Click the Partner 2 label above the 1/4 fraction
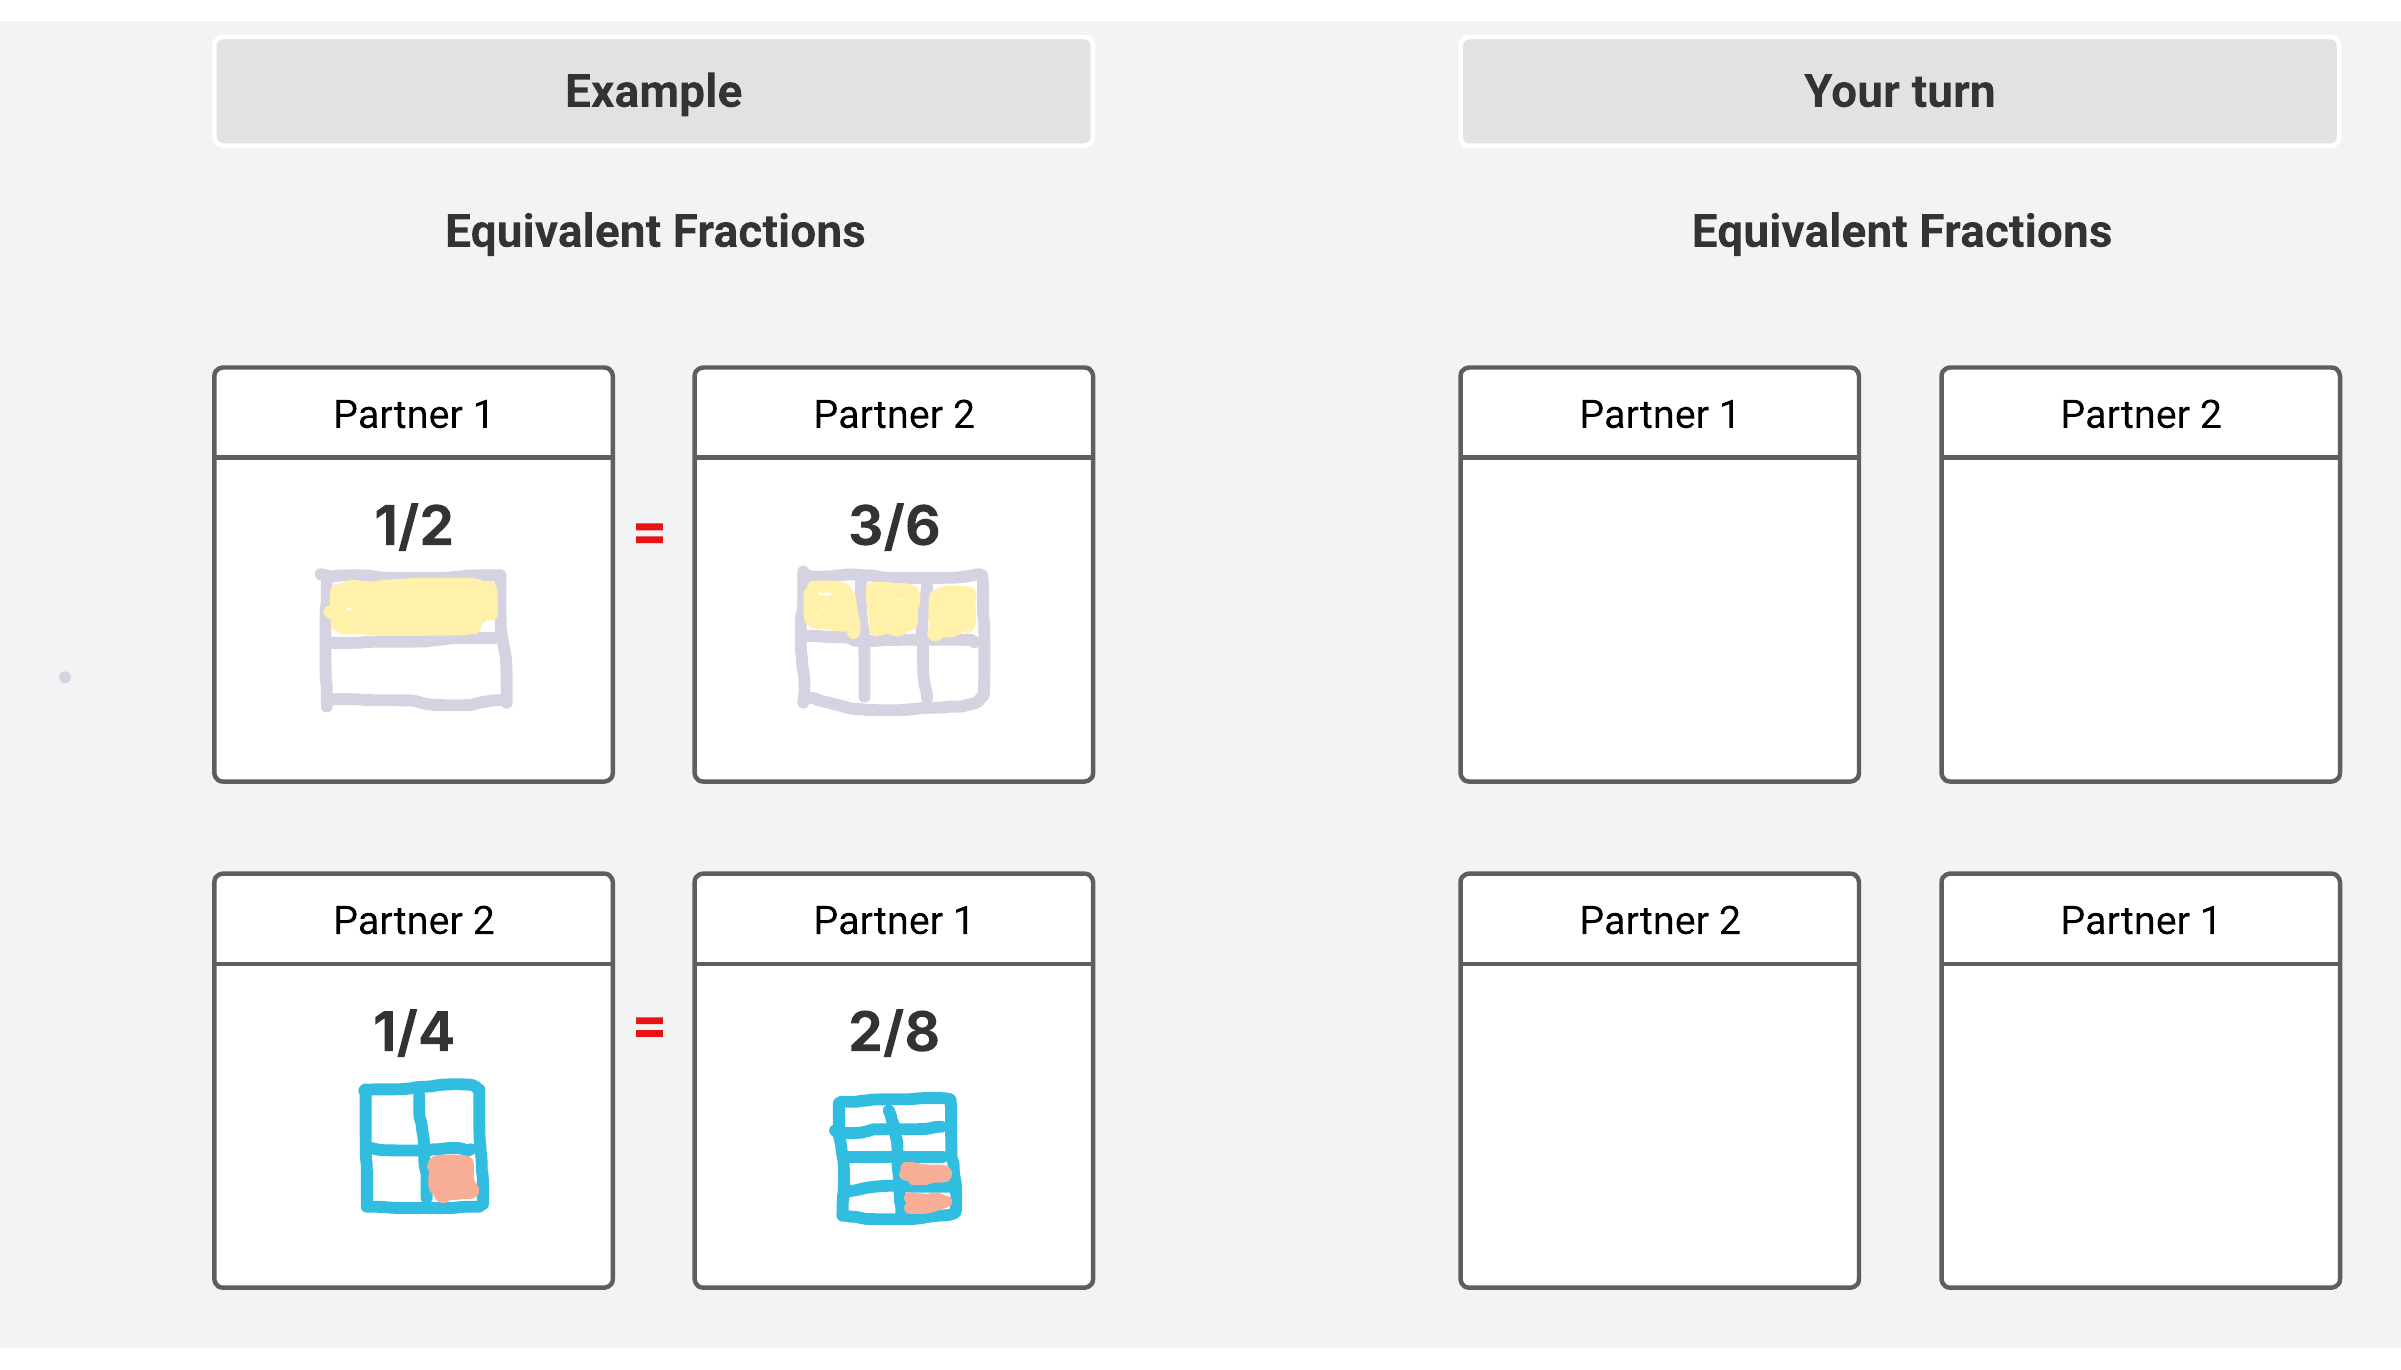The width and height of the screenshot is (2401, 1370). pyautogui.click(x=413, y=920)
